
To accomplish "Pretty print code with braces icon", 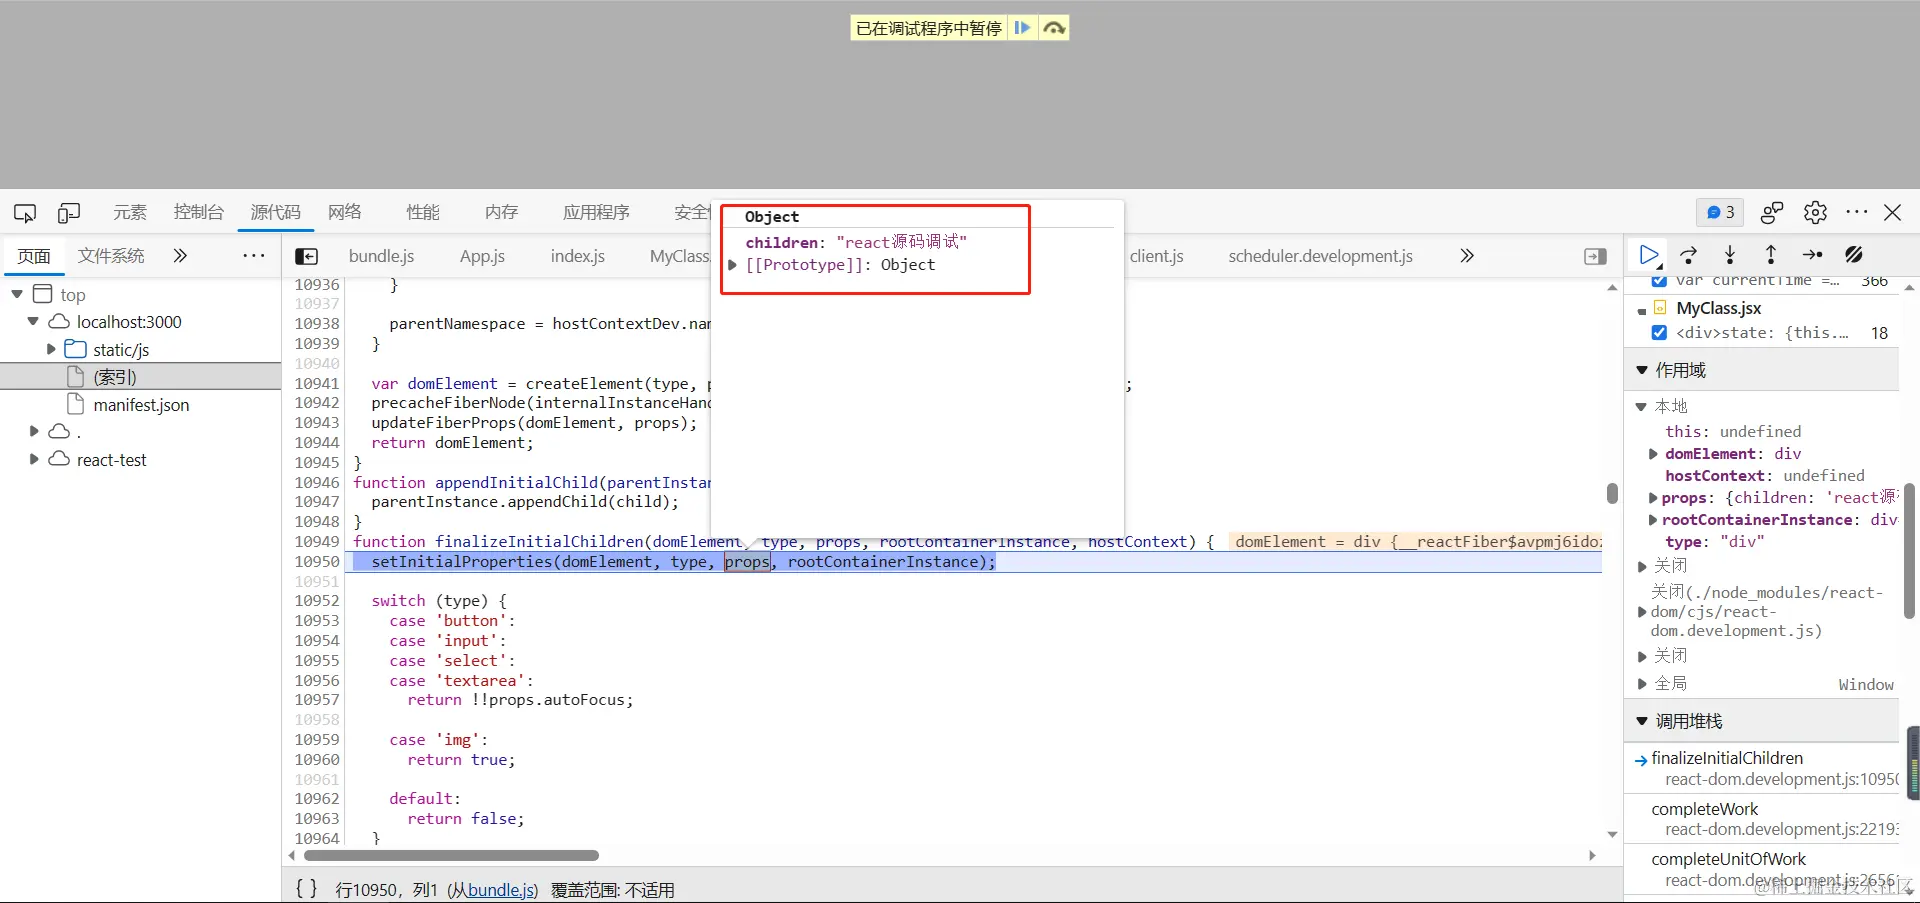I will tap(307, 889).
